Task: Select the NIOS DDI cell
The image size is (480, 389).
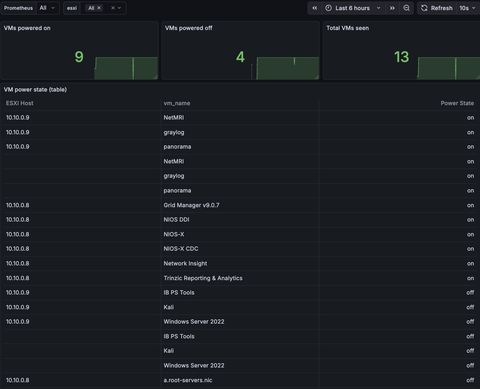Action: coord(176,220)
